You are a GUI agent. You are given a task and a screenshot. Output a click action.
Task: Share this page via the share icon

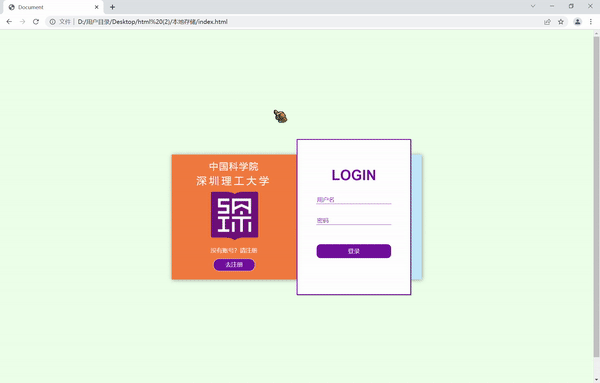[x=547, y=22]
